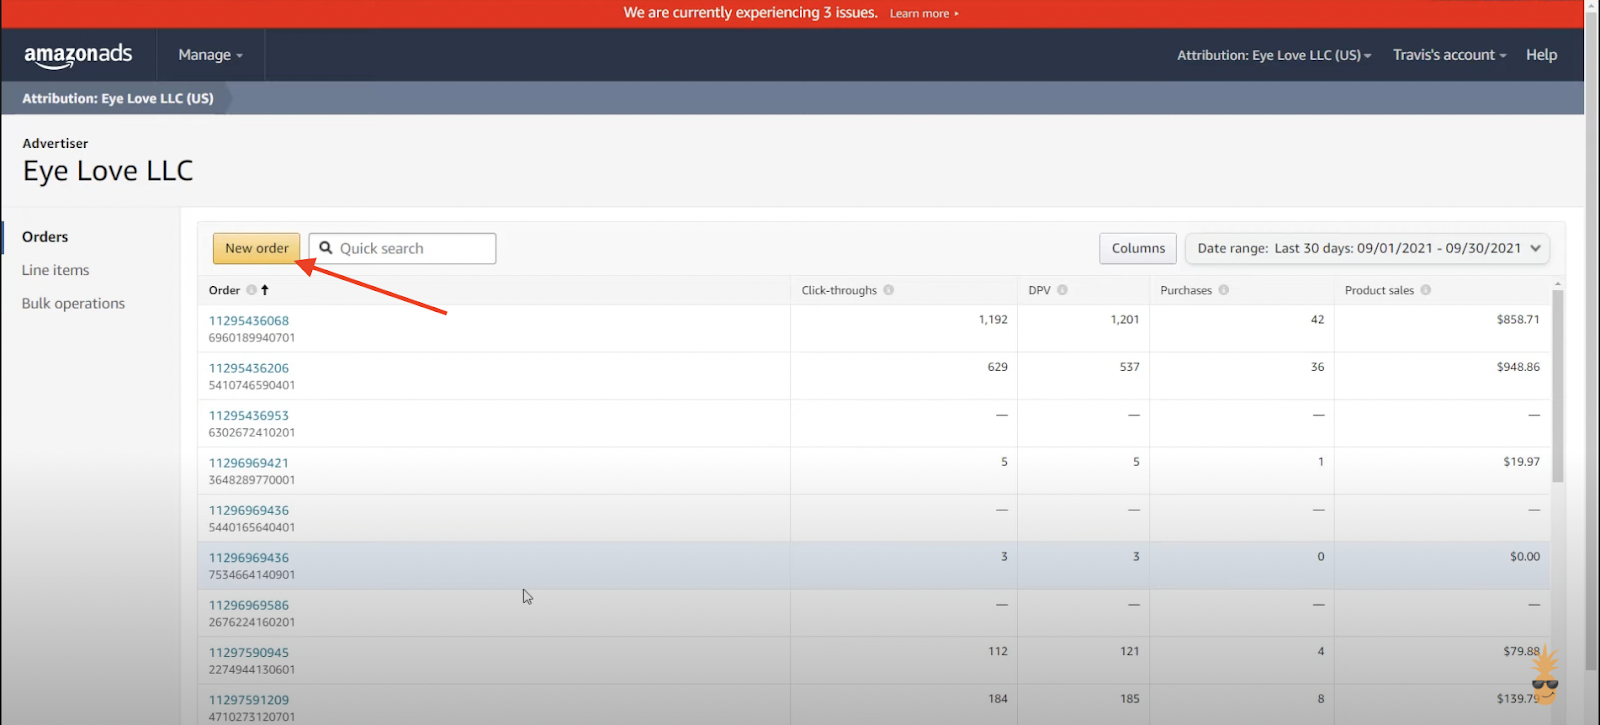1600x725 pixels.
Task: Click the New order button
Action: click(x=256, y=248)
